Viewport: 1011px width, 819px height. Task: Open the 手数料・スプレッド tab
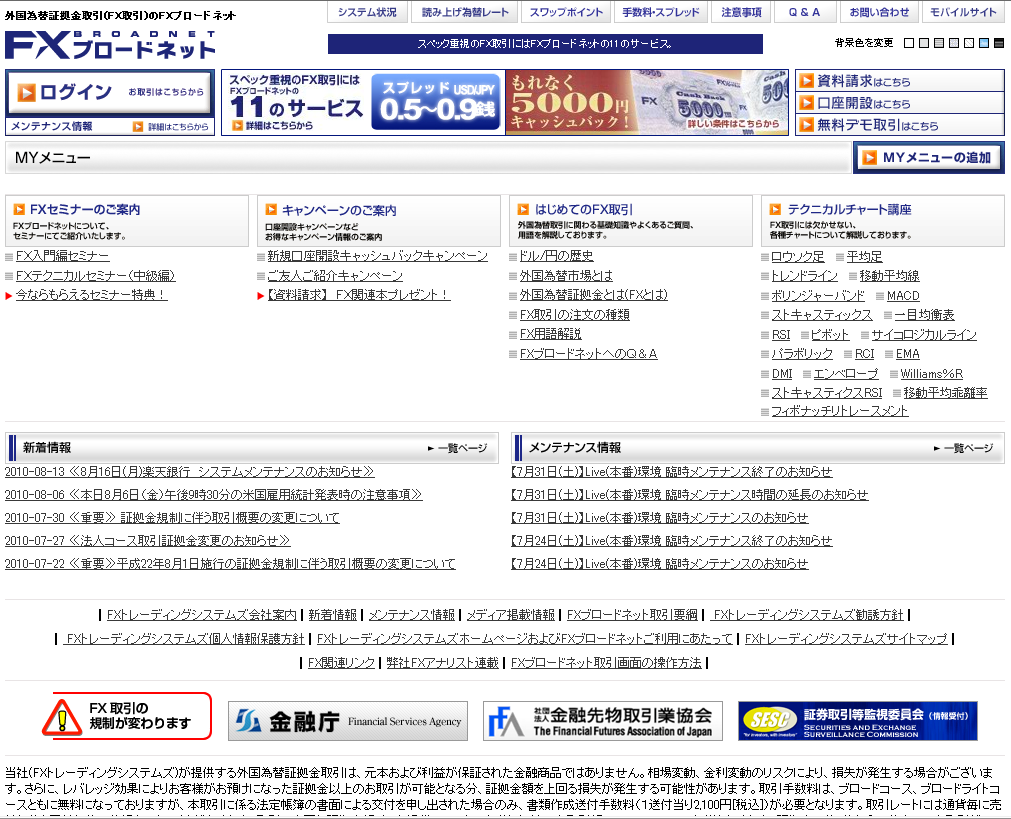[x=661, y=12]
